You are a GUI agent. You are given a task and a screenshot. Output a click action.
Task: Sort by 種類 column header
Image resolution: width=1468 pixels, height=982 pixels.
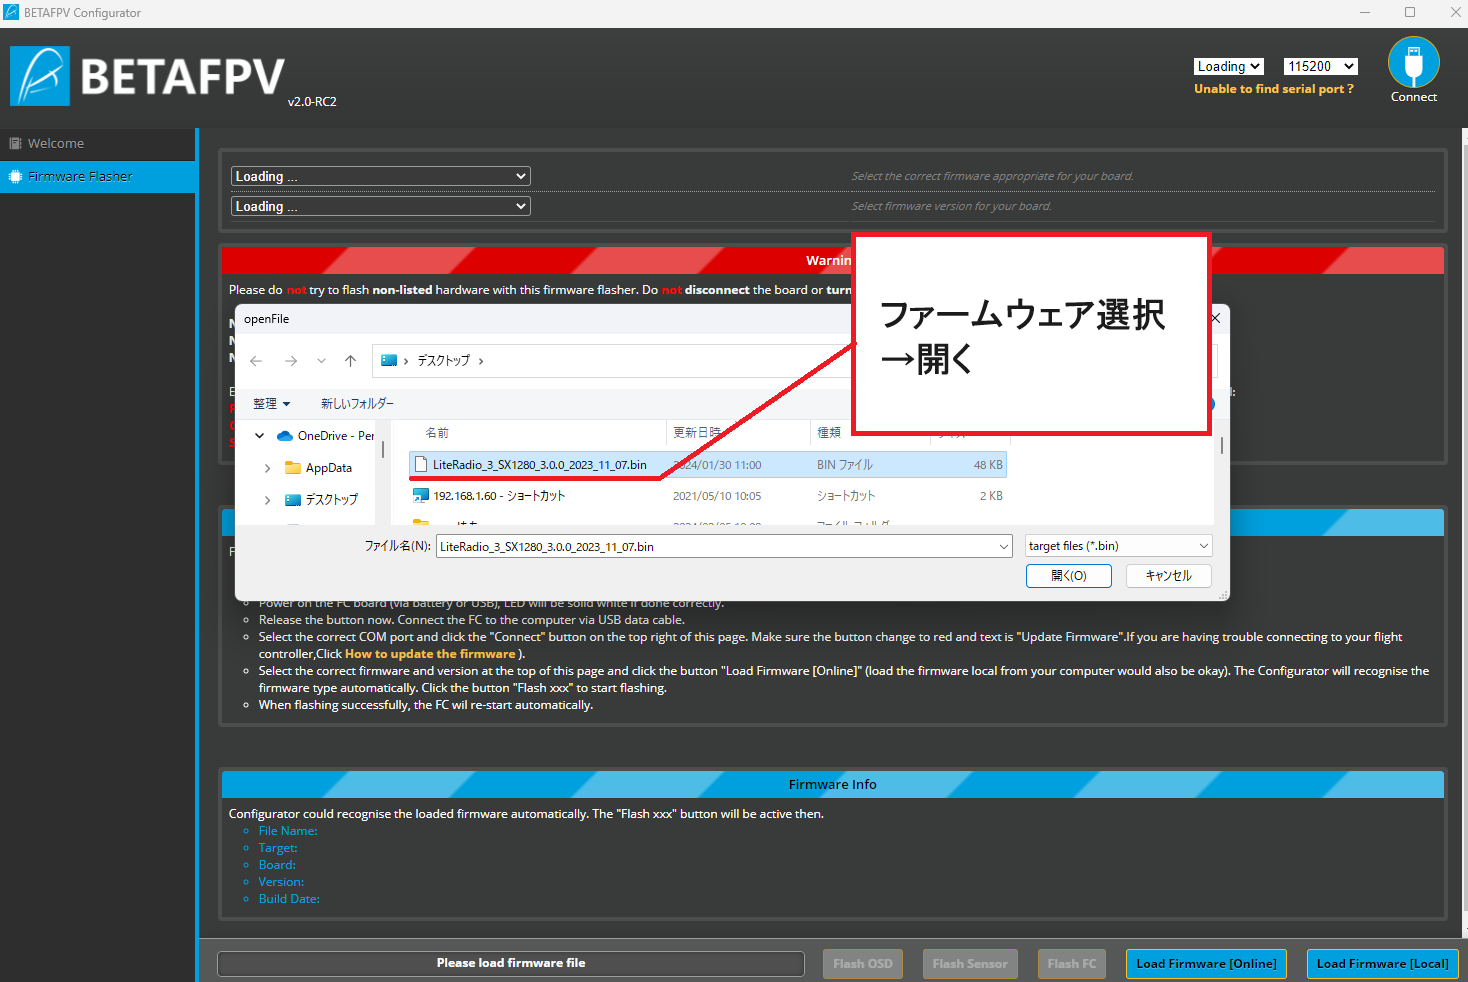click(829, 433)
